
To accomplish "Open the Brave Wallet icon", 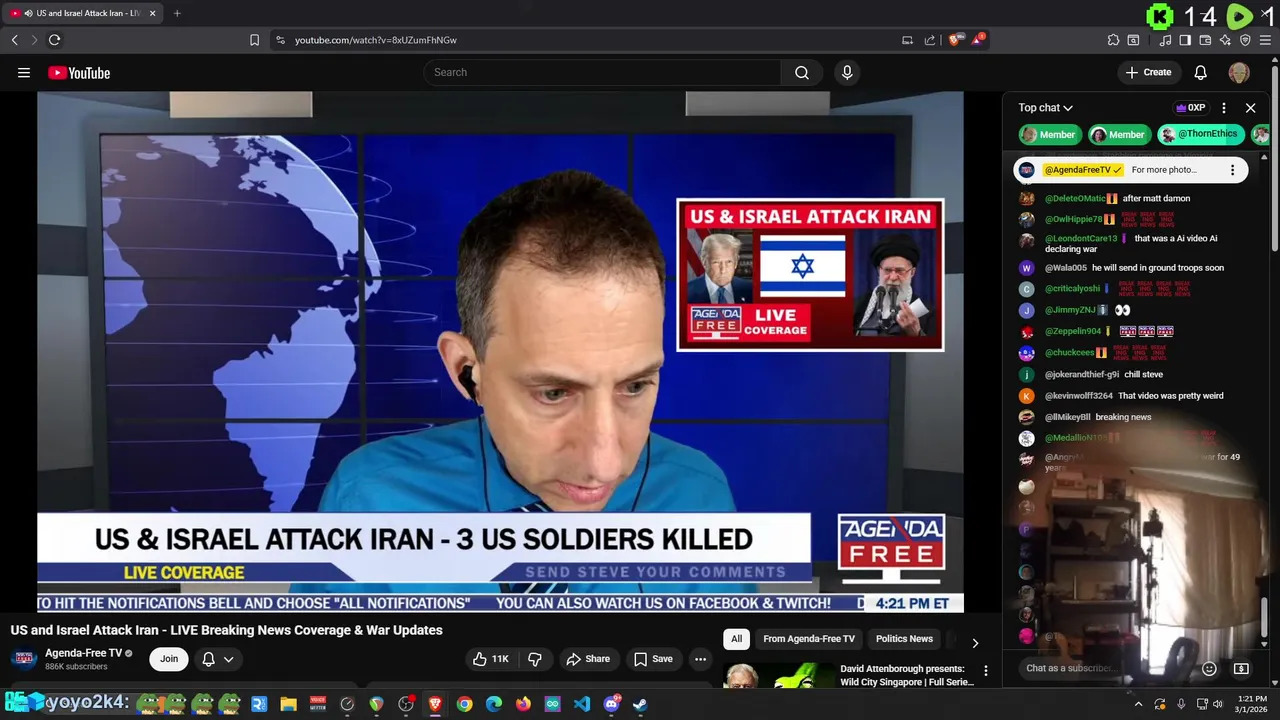I will (x=1205, y=40).
